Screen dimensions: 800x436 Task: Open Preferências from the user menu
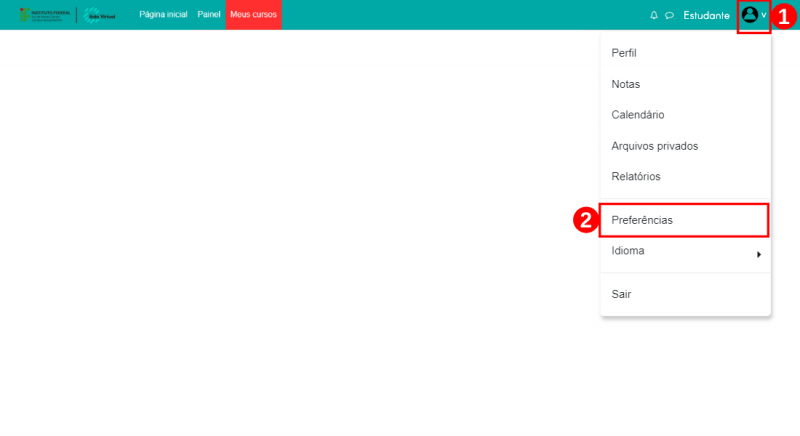pyautogui.click(x=684, y=220)
